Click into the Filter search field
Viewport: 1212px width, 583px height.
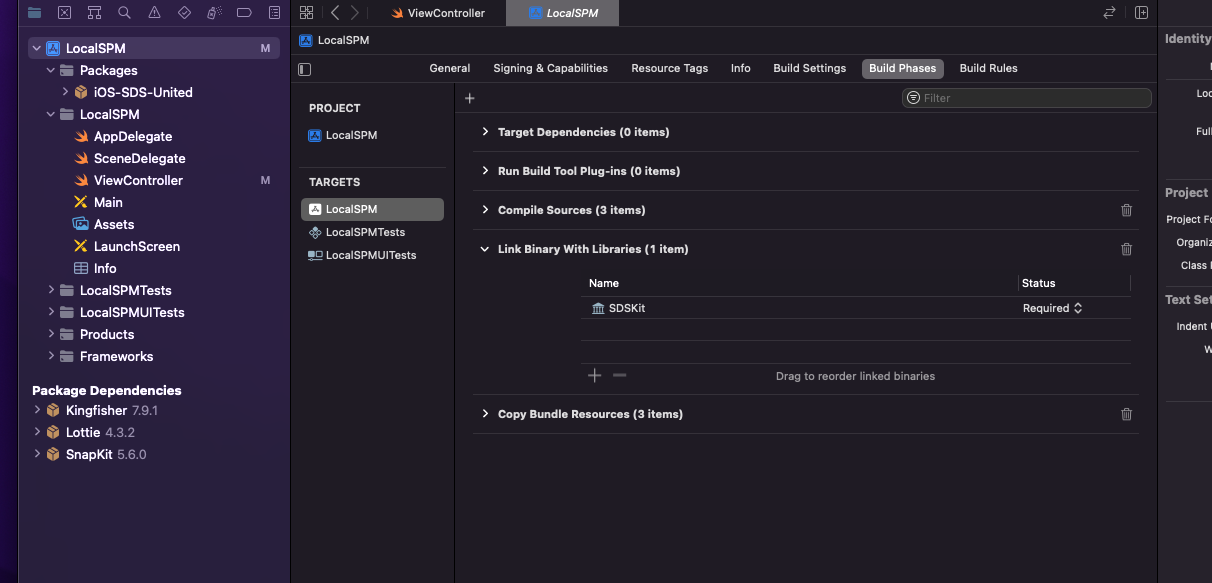1026,98
